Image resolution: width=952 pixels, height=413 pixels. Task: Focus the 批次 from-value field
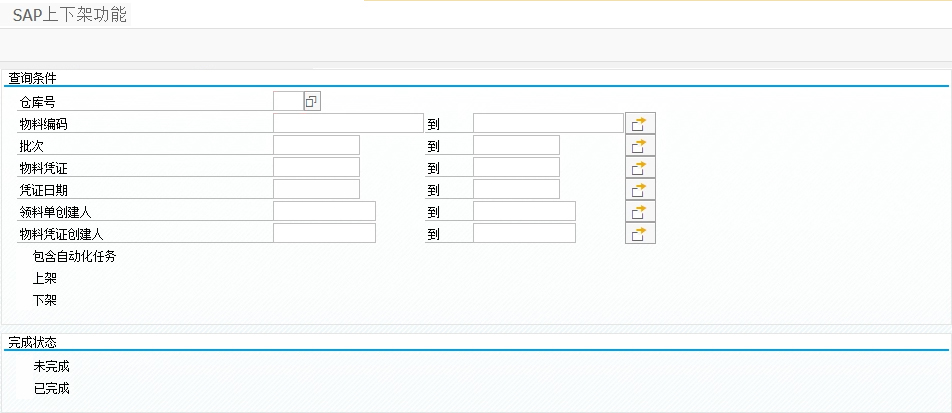tap(316, 145)
